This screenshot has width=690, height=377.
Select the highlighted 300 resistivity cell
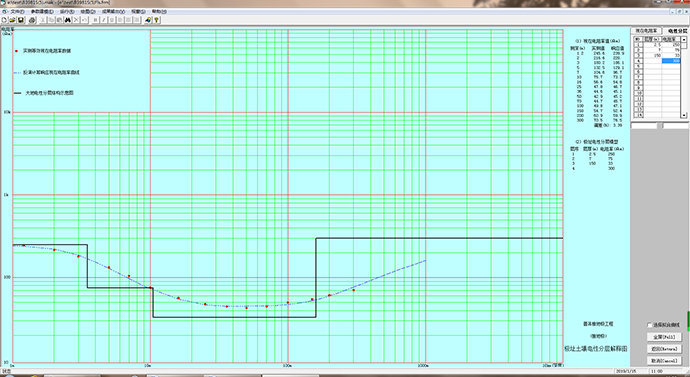point(671,61)
